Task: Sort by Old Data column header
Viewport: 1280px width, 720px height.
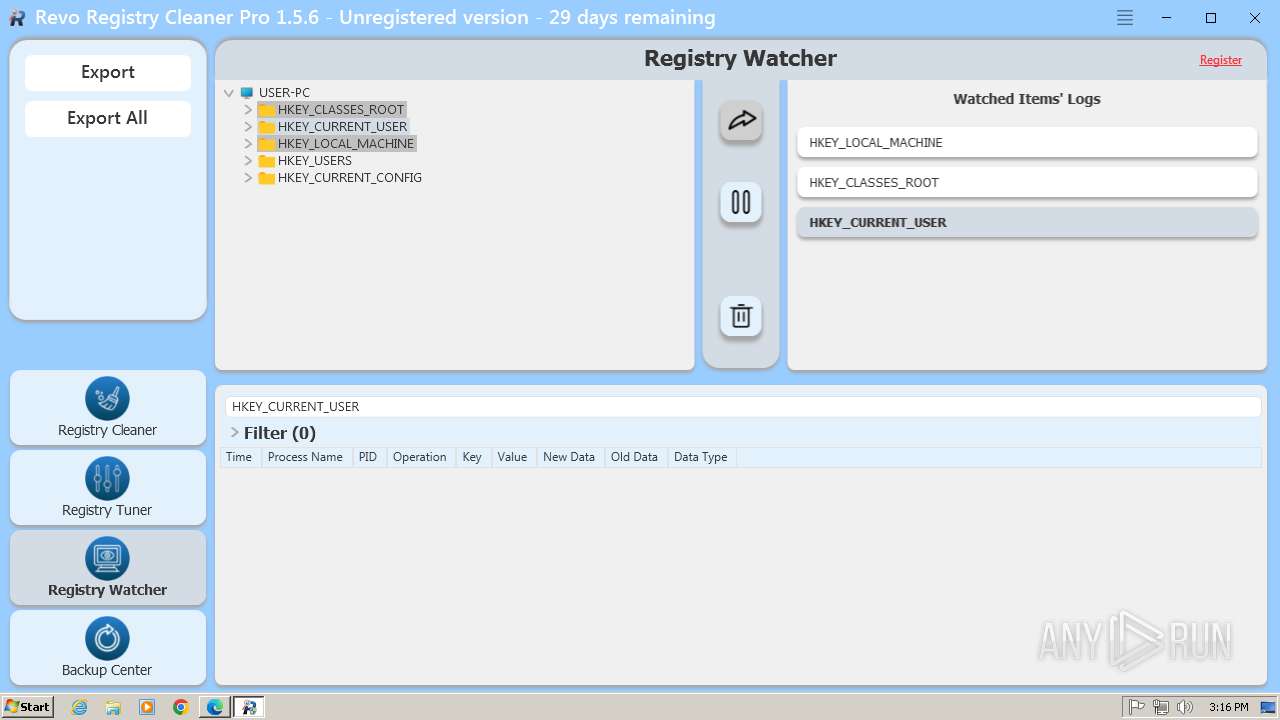Action: pos(634,457)
